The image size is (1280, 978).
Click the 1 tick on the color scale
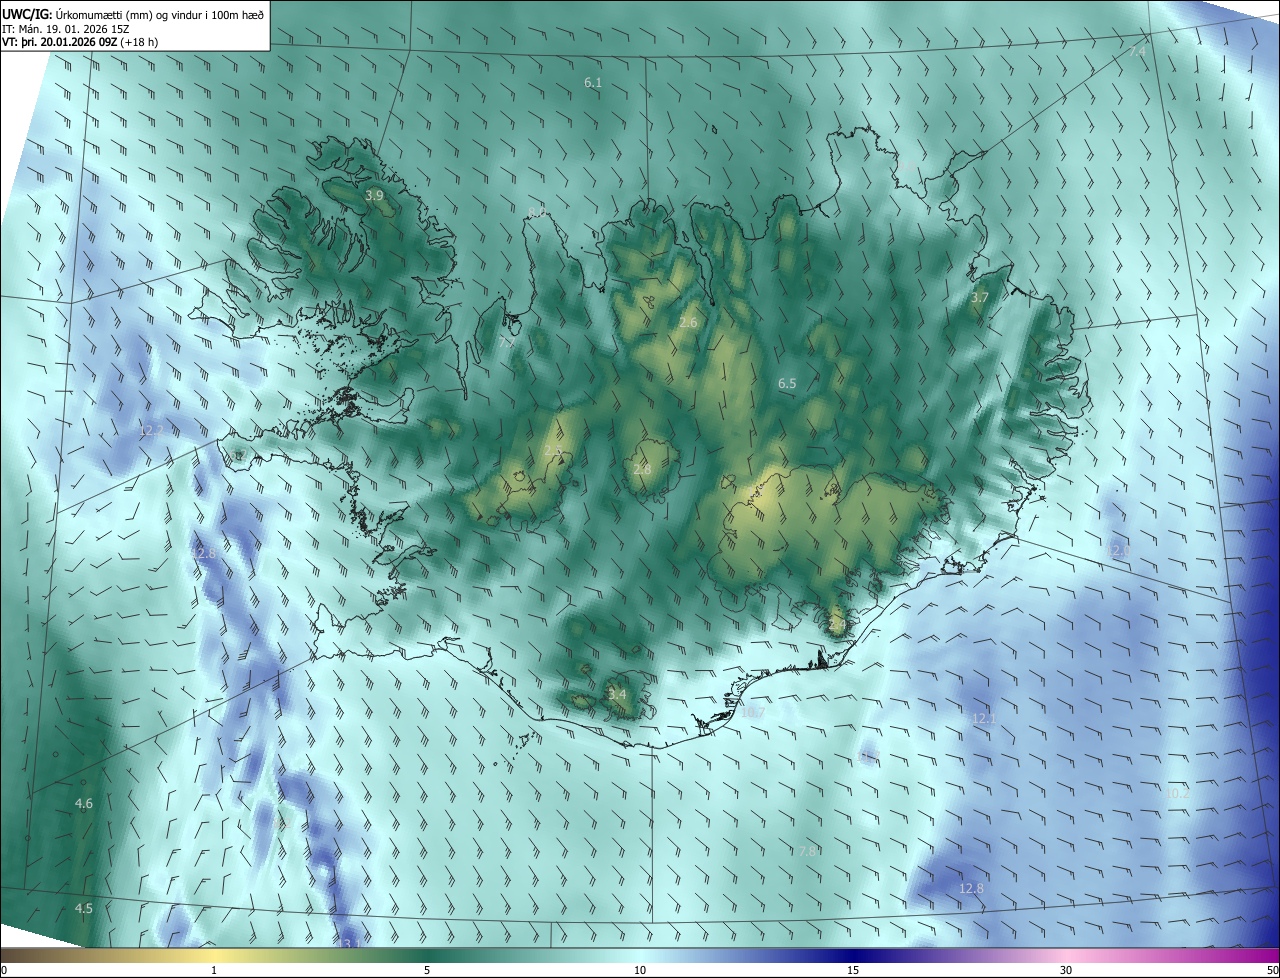[x=214, y=970]
